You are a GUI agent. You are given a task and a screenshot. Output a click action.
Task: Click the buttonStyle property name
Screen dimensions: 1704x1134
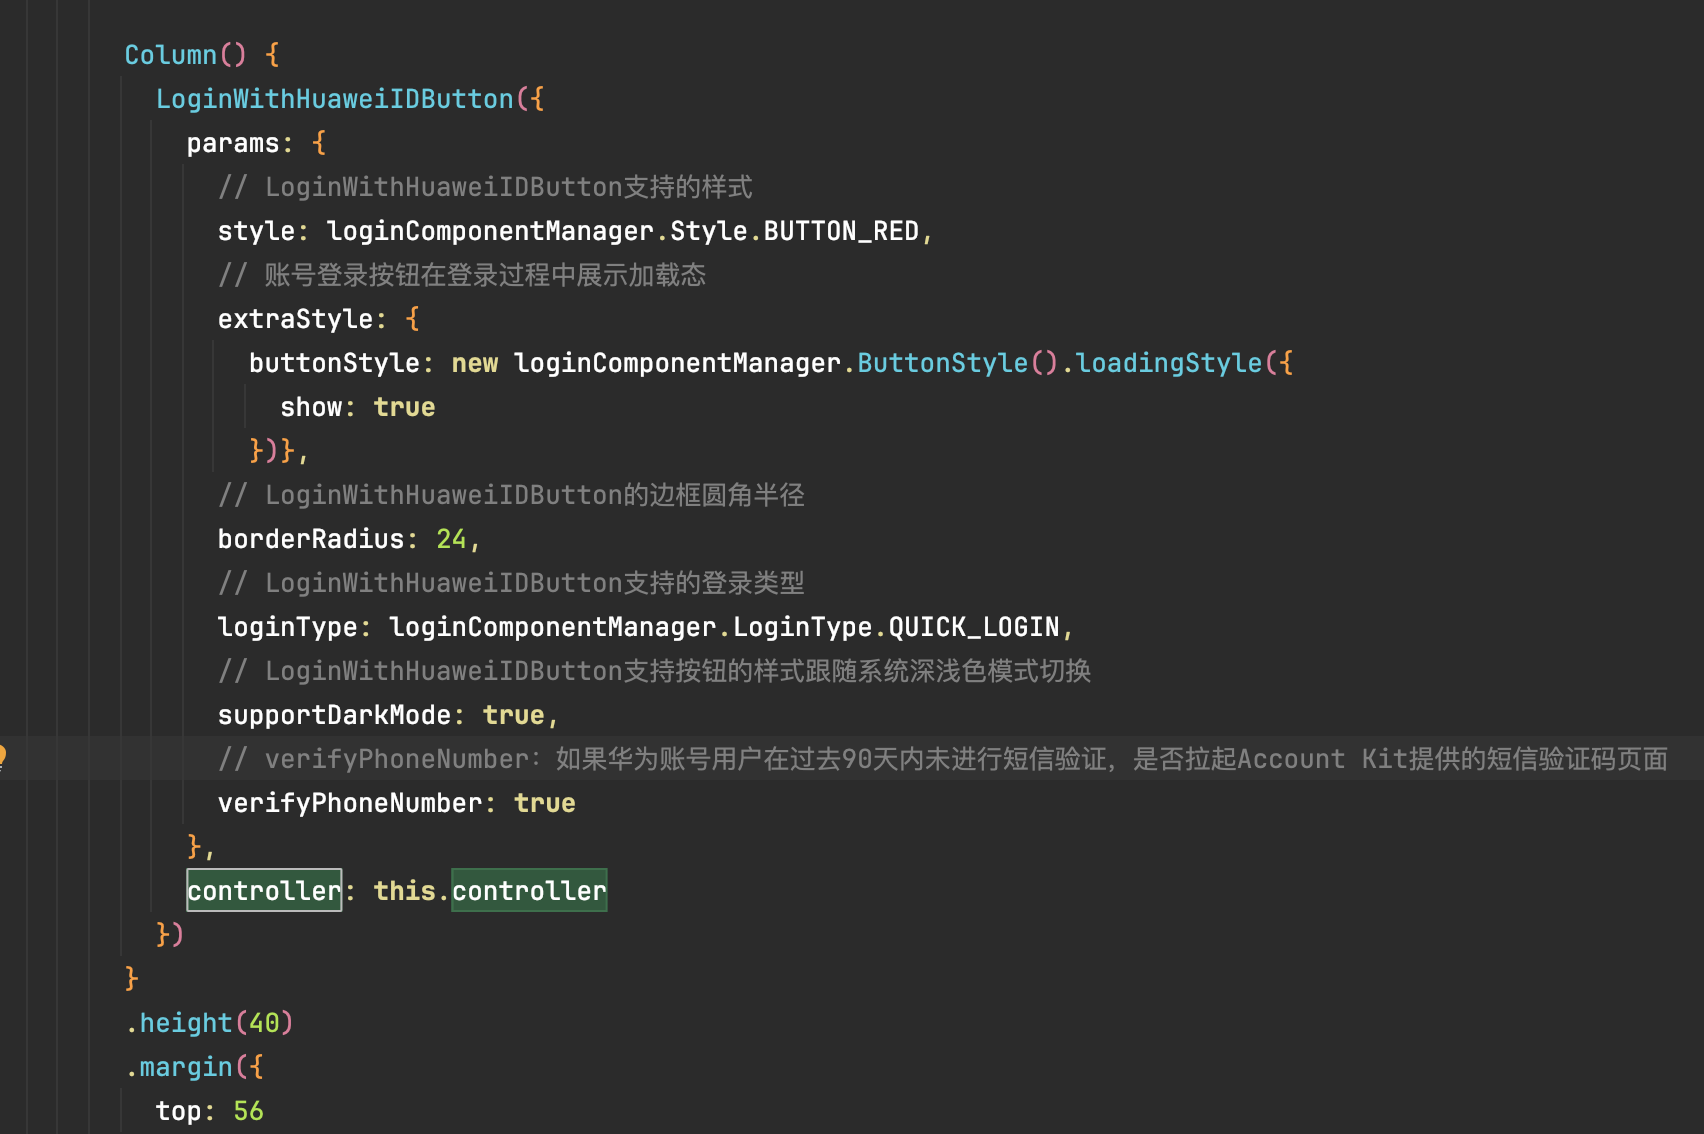point(334,363)
